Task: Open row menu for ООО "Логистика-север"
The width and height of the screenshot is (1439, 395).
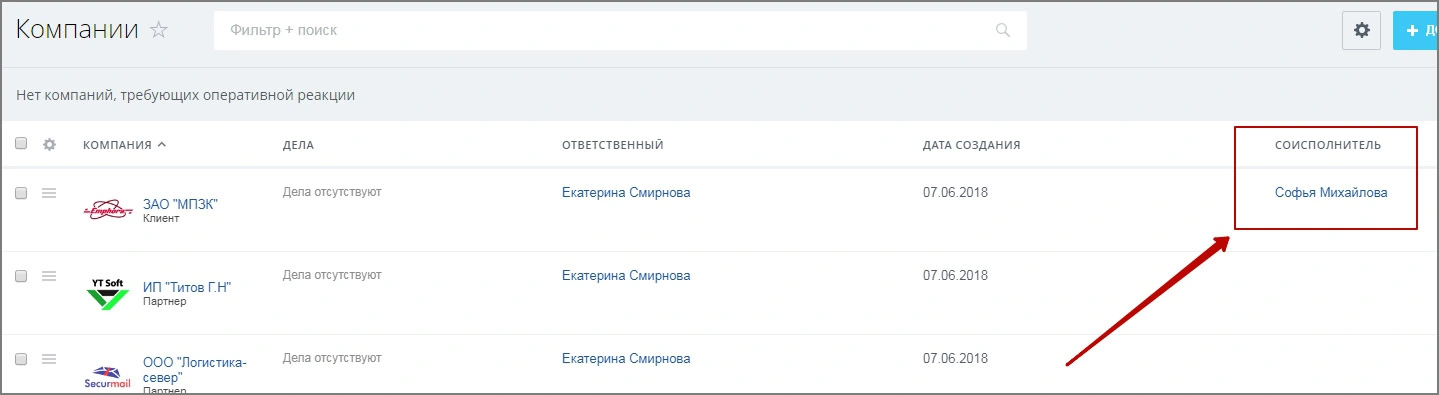Action: [x=49, y=358]
